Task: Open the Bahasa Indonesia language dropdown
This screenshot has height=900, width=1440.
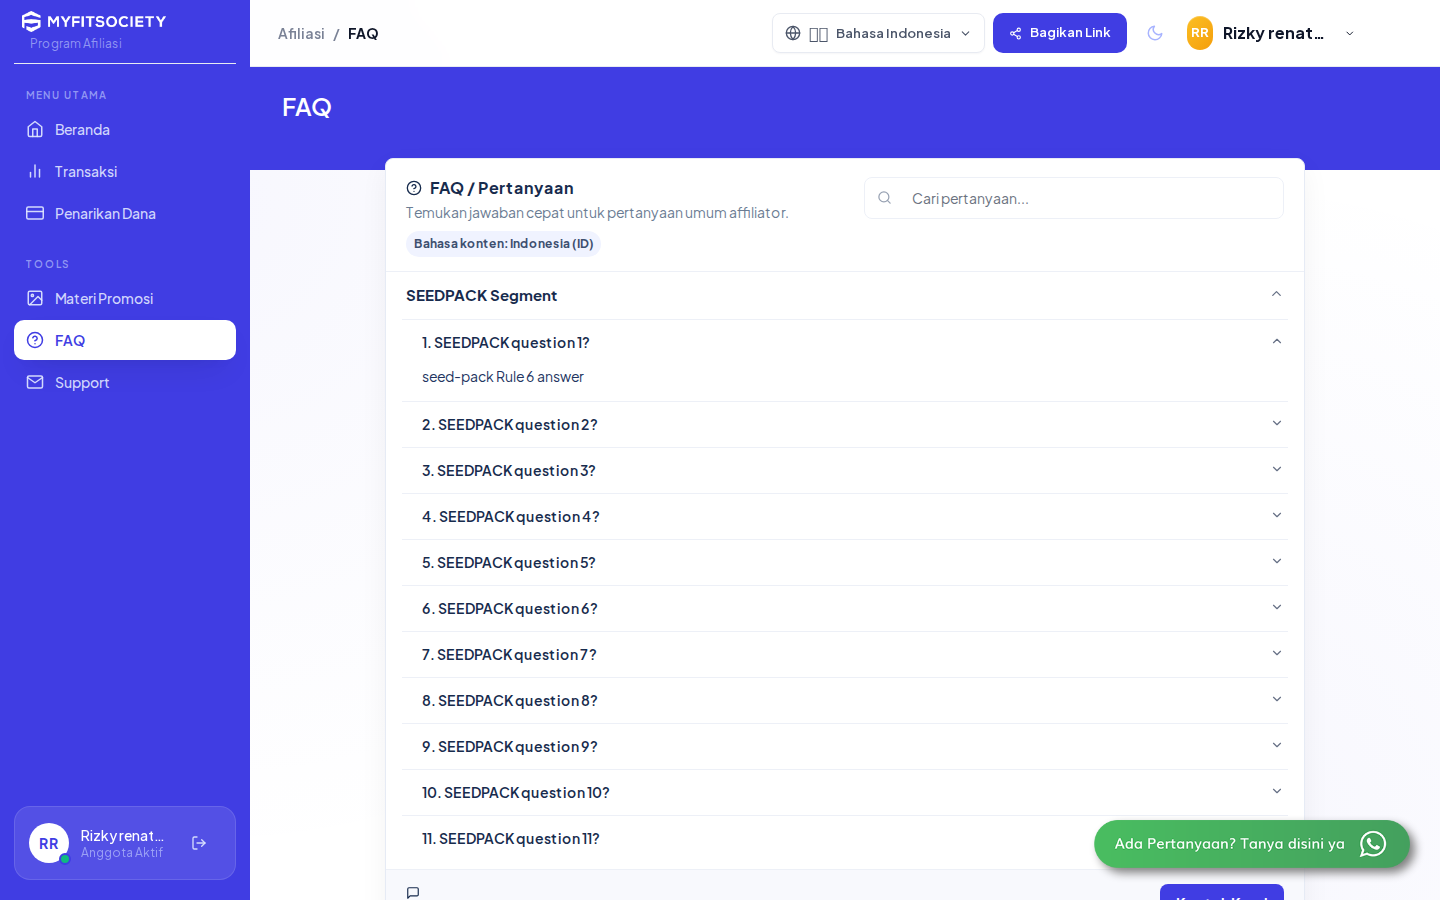Action: point(878,33)
